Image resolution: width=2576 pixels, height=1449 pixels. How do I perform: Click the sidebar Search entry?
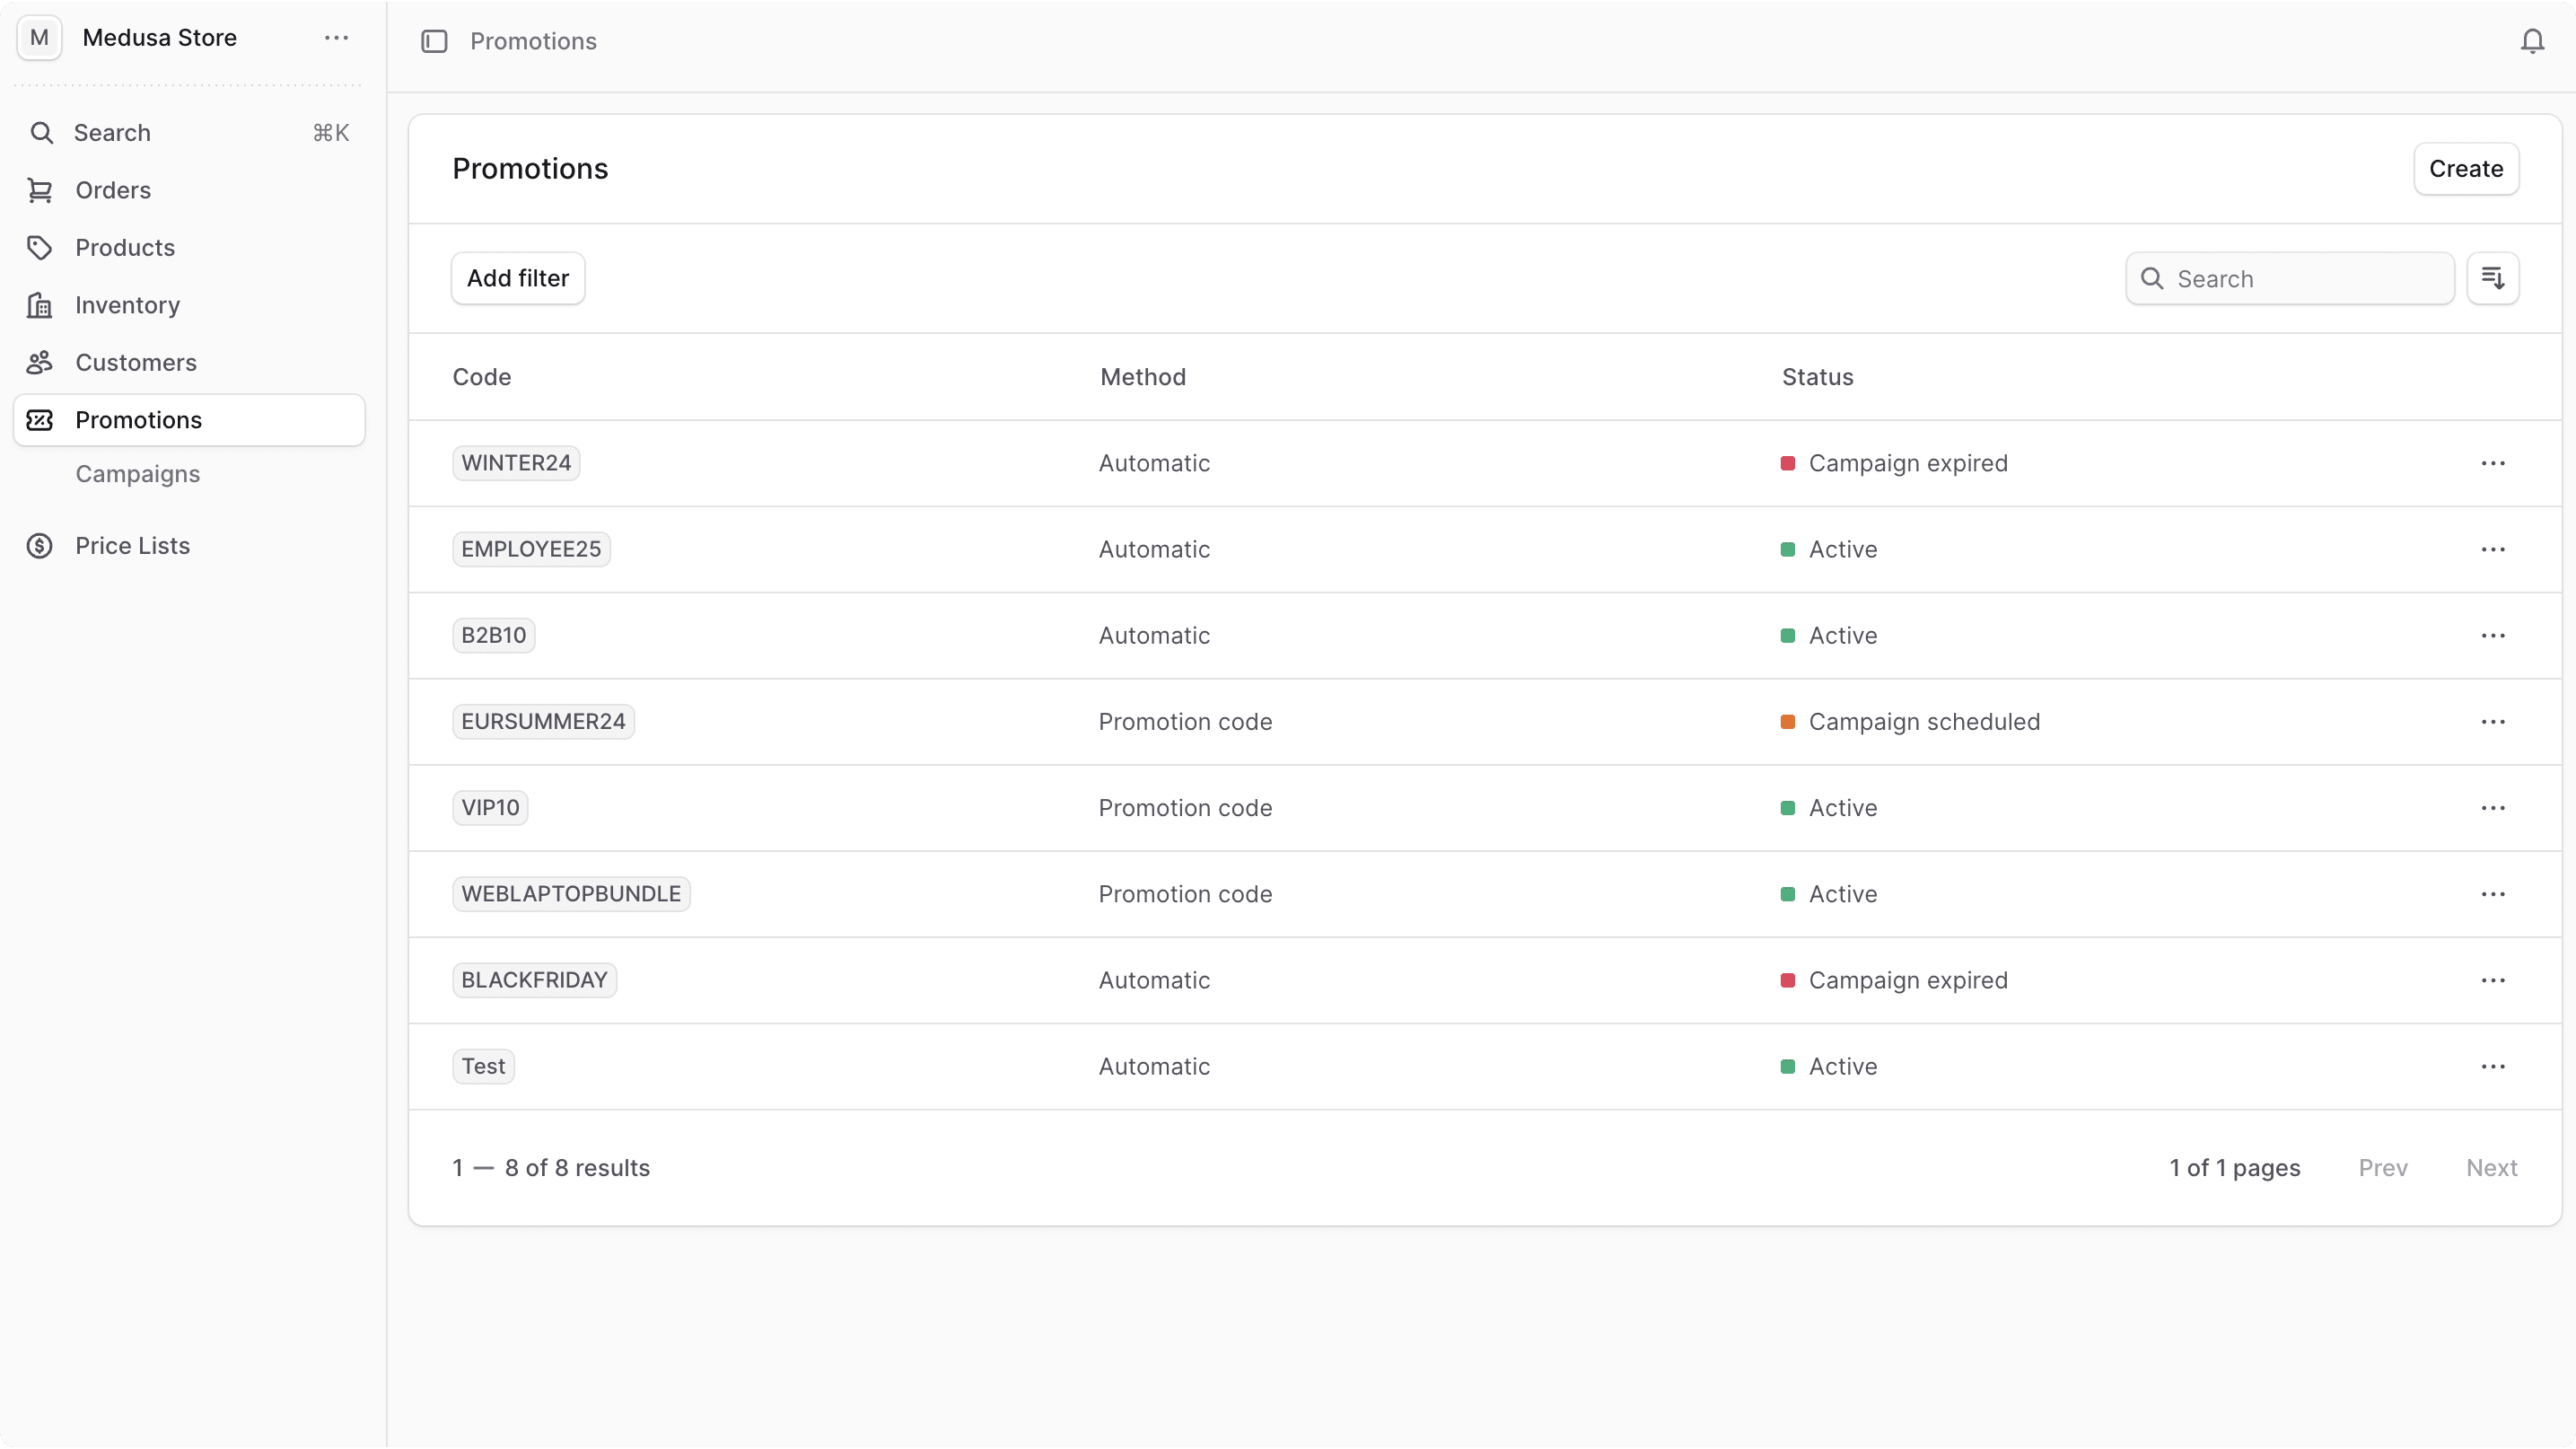pyautogui.click(x=112, y=133)
